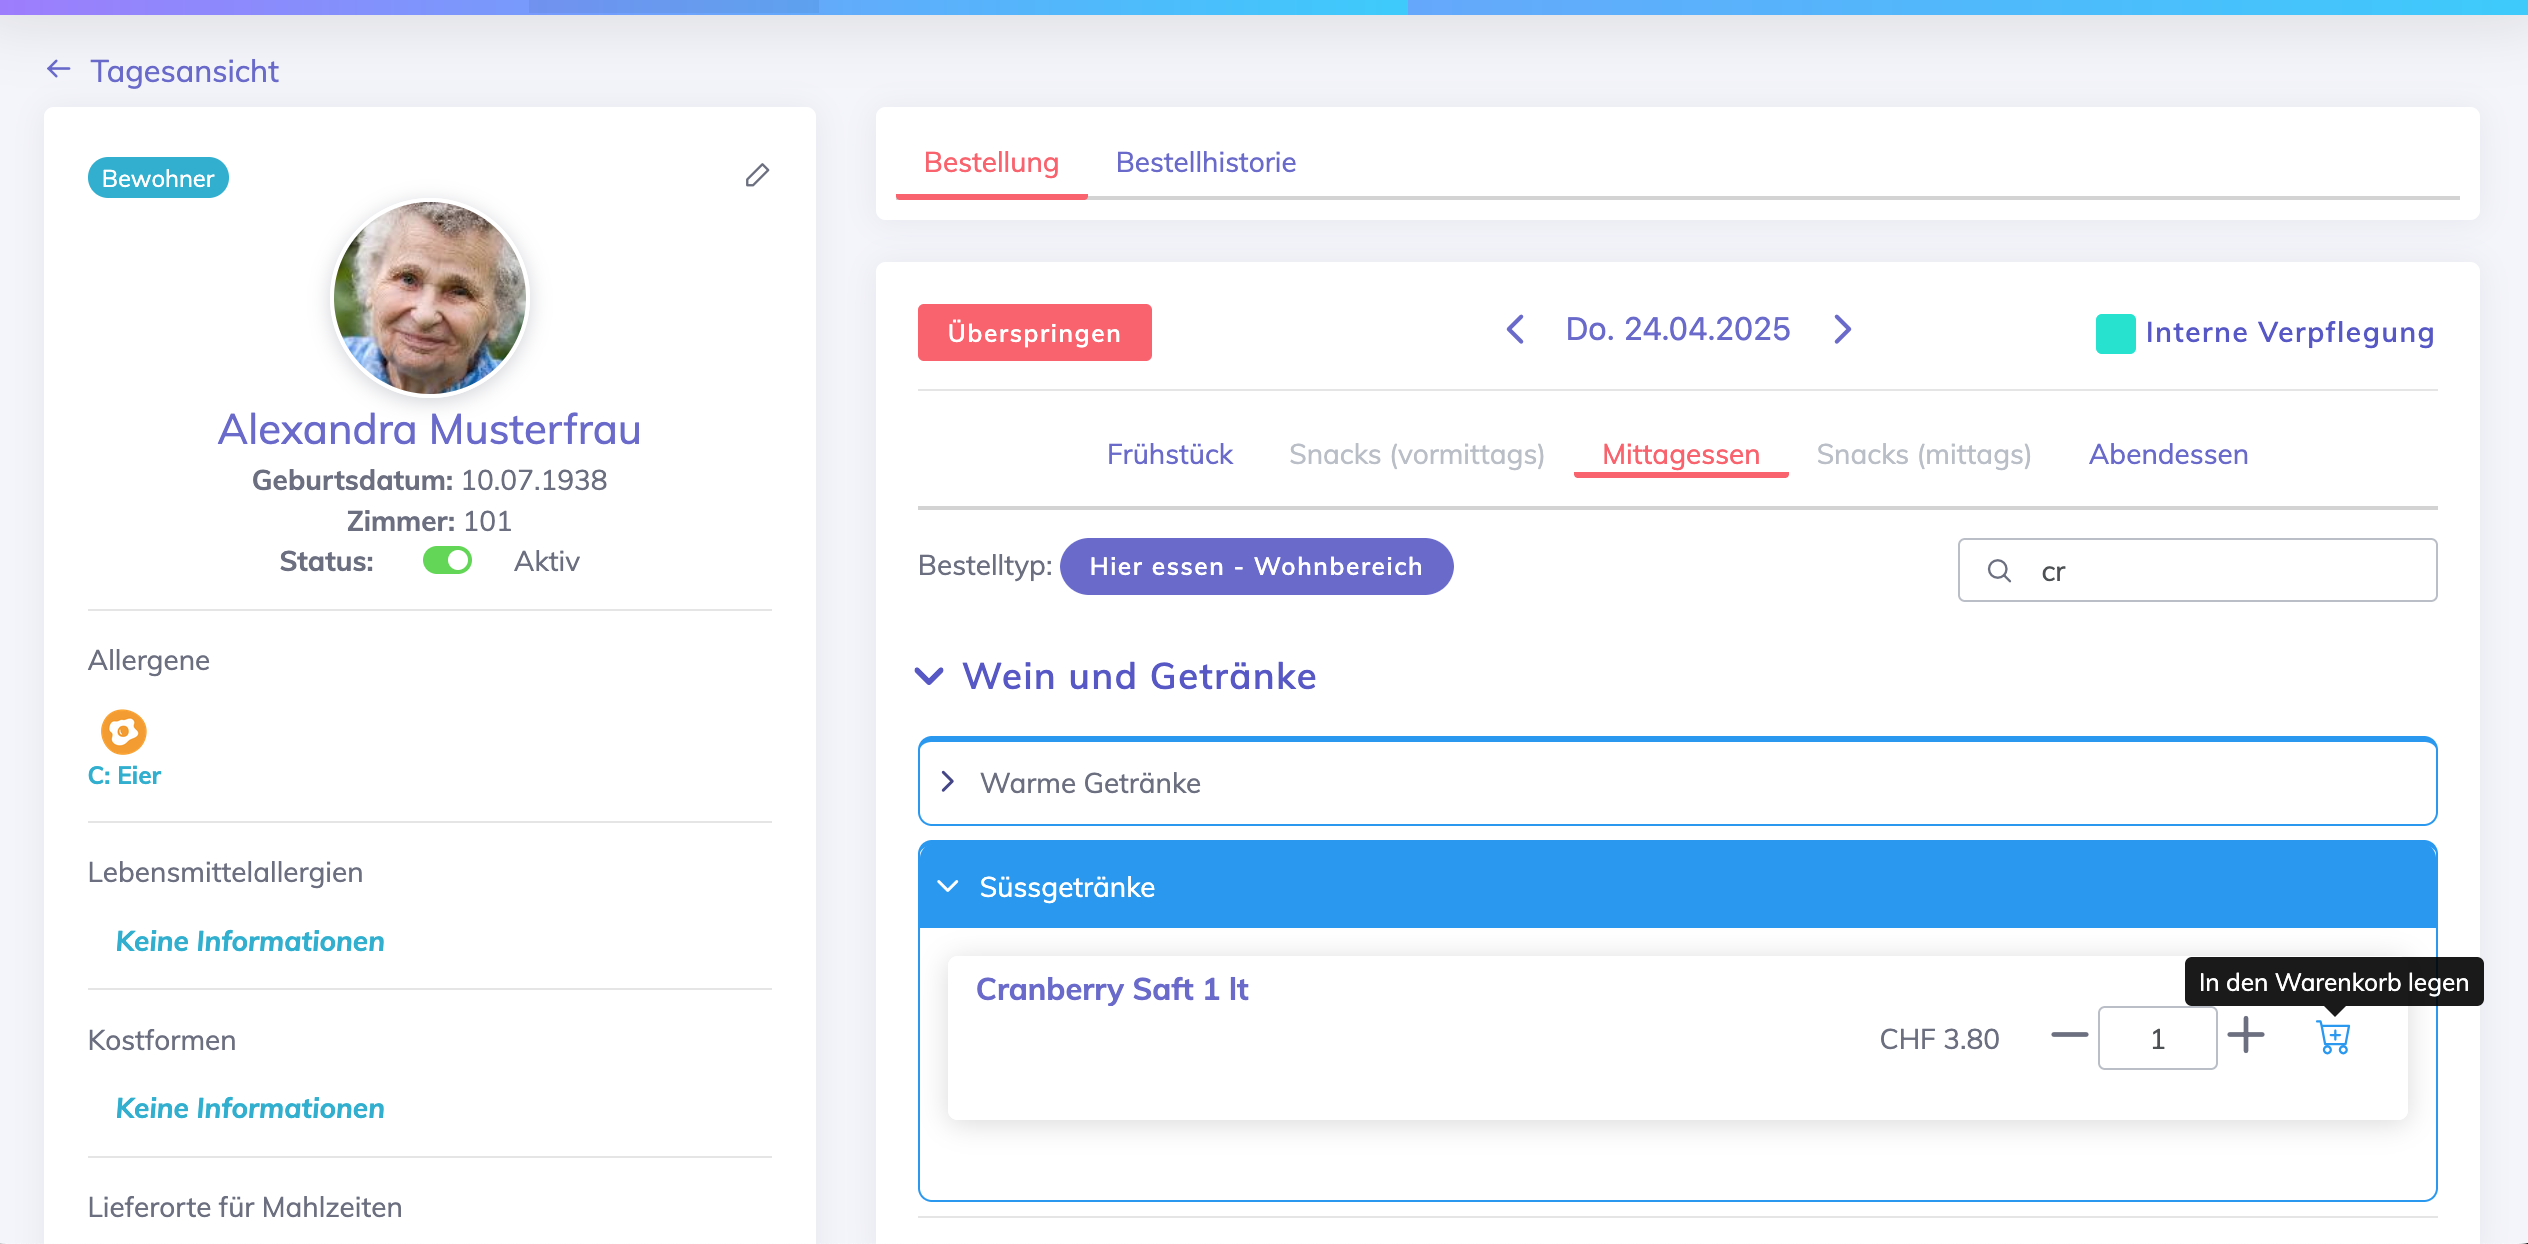Toggle the Aktiv status switch
Screen dimensions: 2528x1244
click(x=447, y=561)
